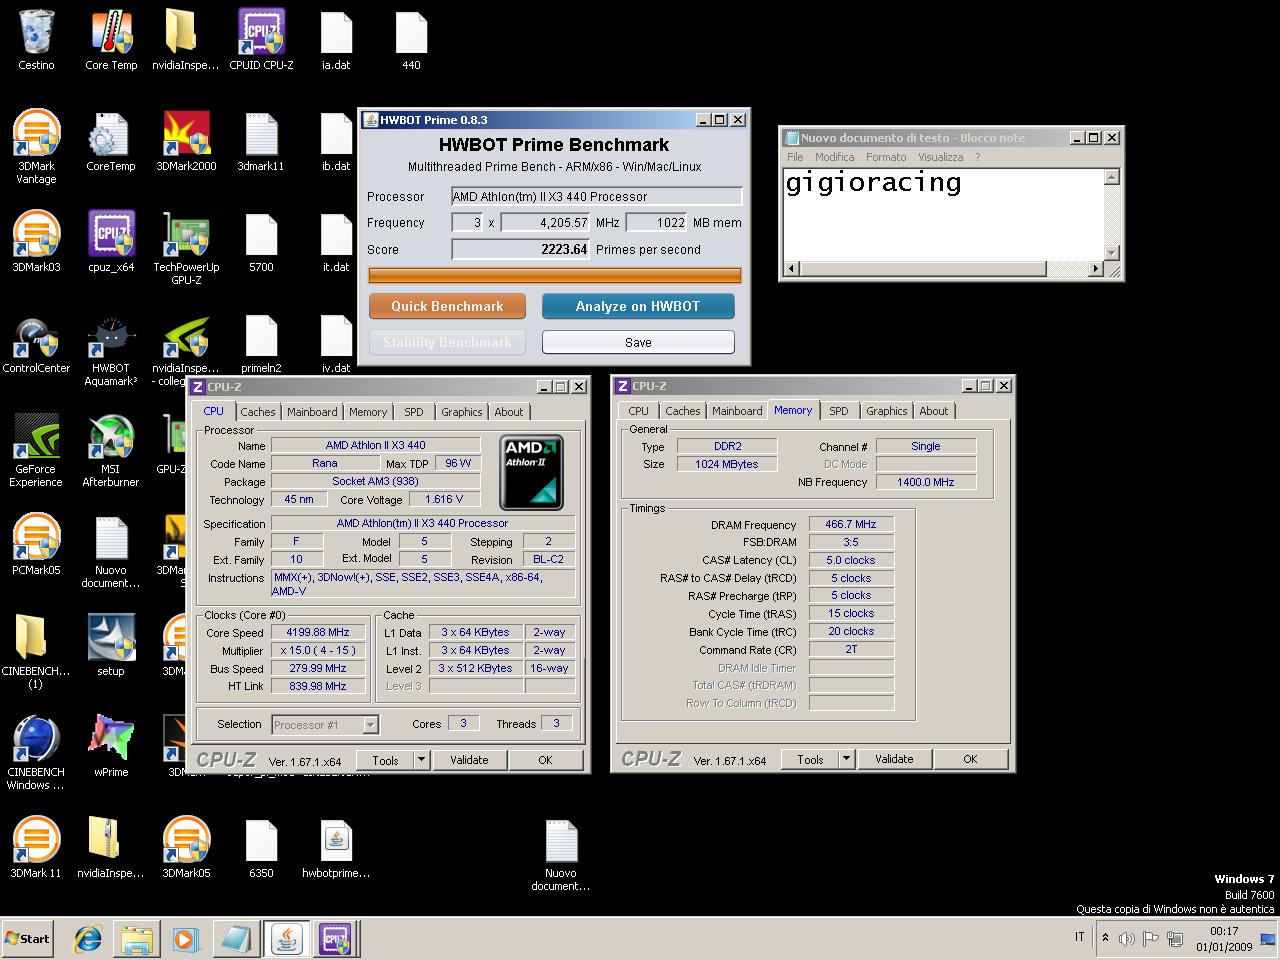Open Tools dropdown arrow in left CPU-Z
Screen dimensions: 1280x960
(x=422, y=760)
